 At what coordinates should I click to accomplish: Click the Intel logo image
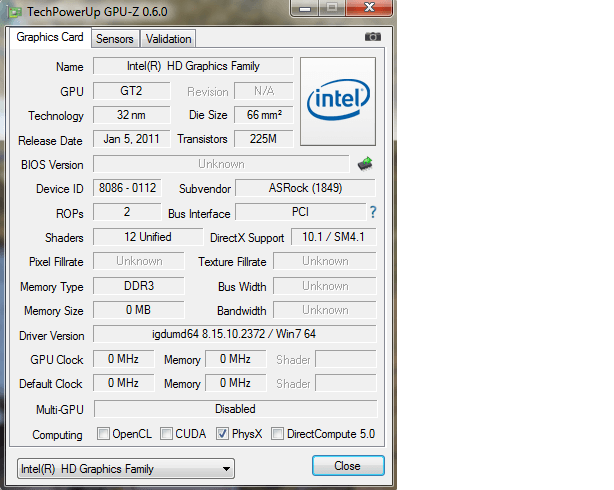(338, 101)
